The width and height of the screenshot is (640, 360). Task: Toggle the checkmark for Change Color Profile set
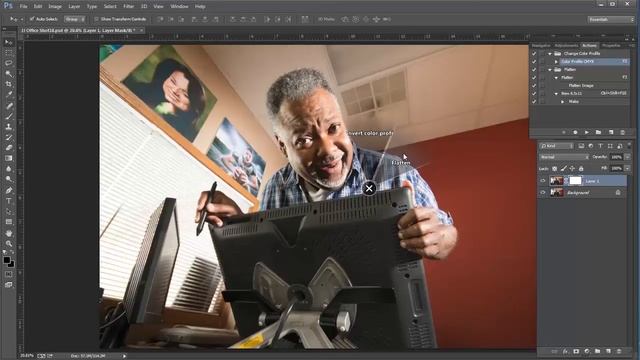[x=534, y=53]
